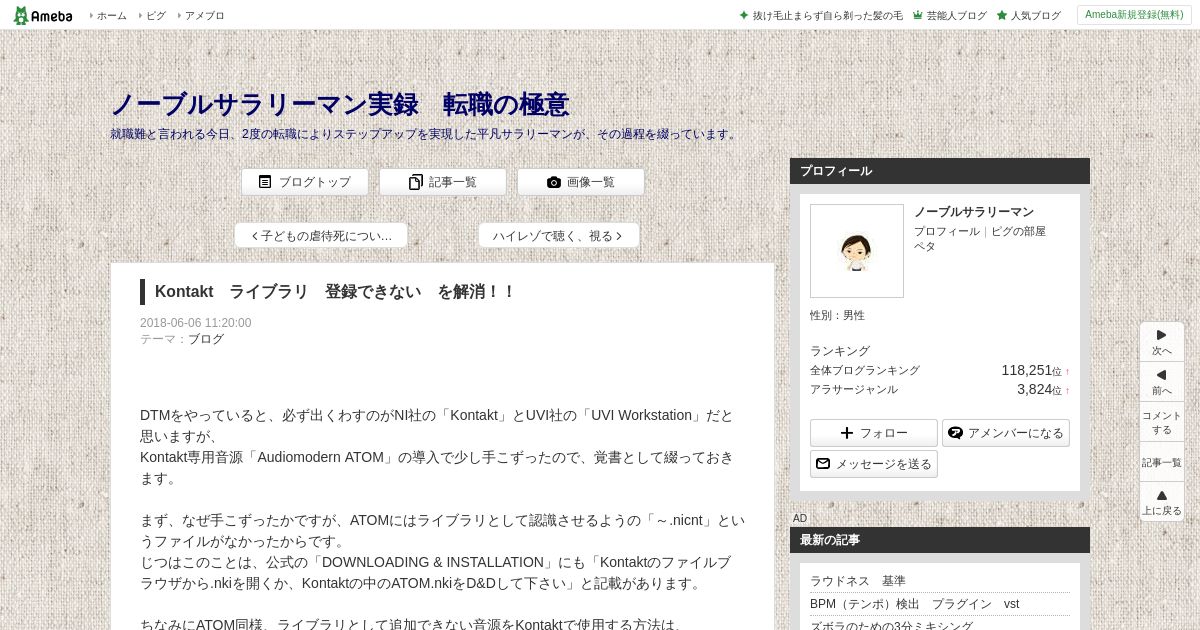The image size is (1200, 630).
Task: Open the blog title ノーブルサラリーマン実録 転職の極意
Action: 339,104
